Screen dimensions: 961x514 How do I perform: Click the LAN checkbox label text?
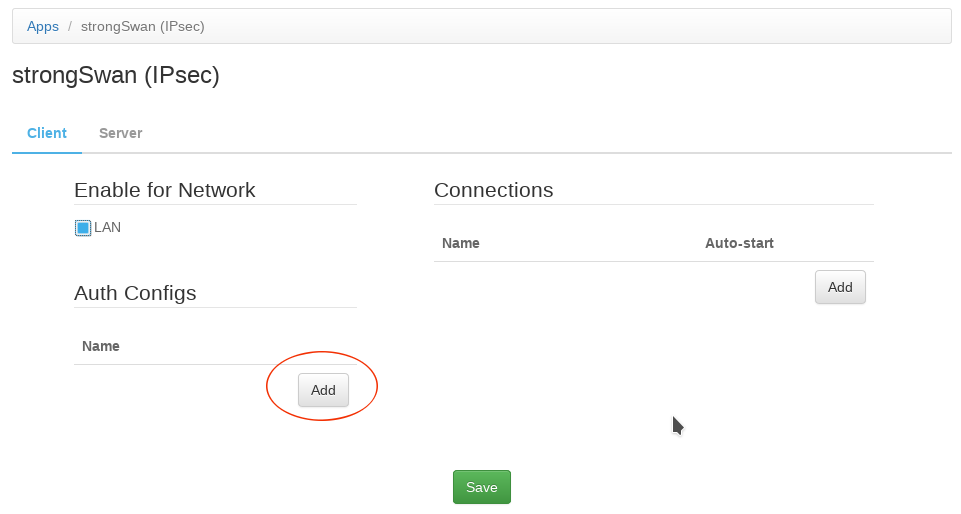point(107,228)
